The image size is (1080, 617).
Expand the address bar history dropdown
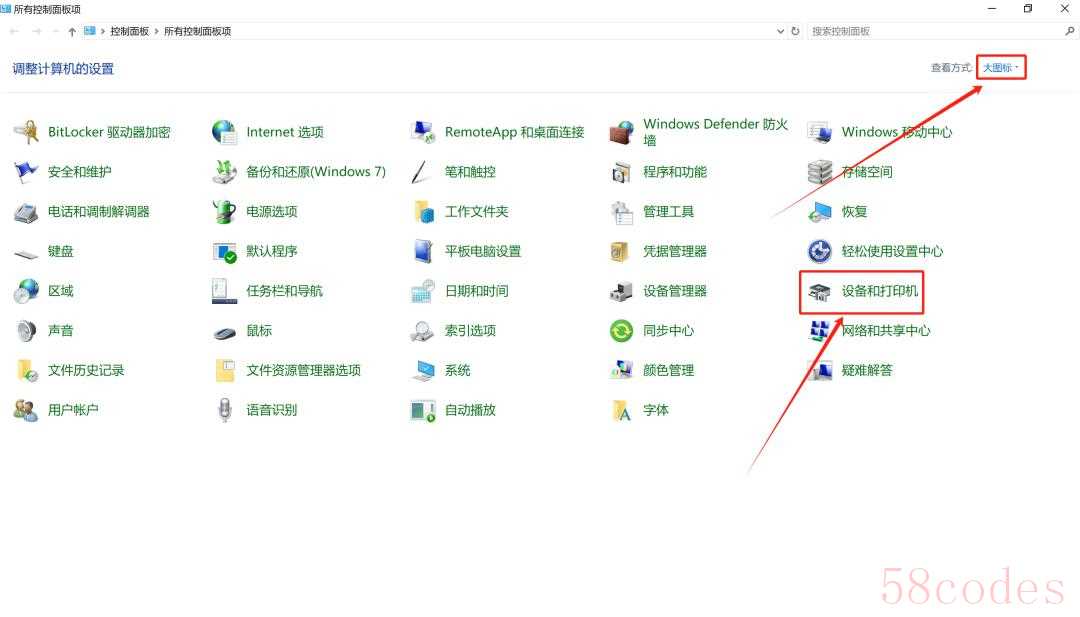point(780,31)
